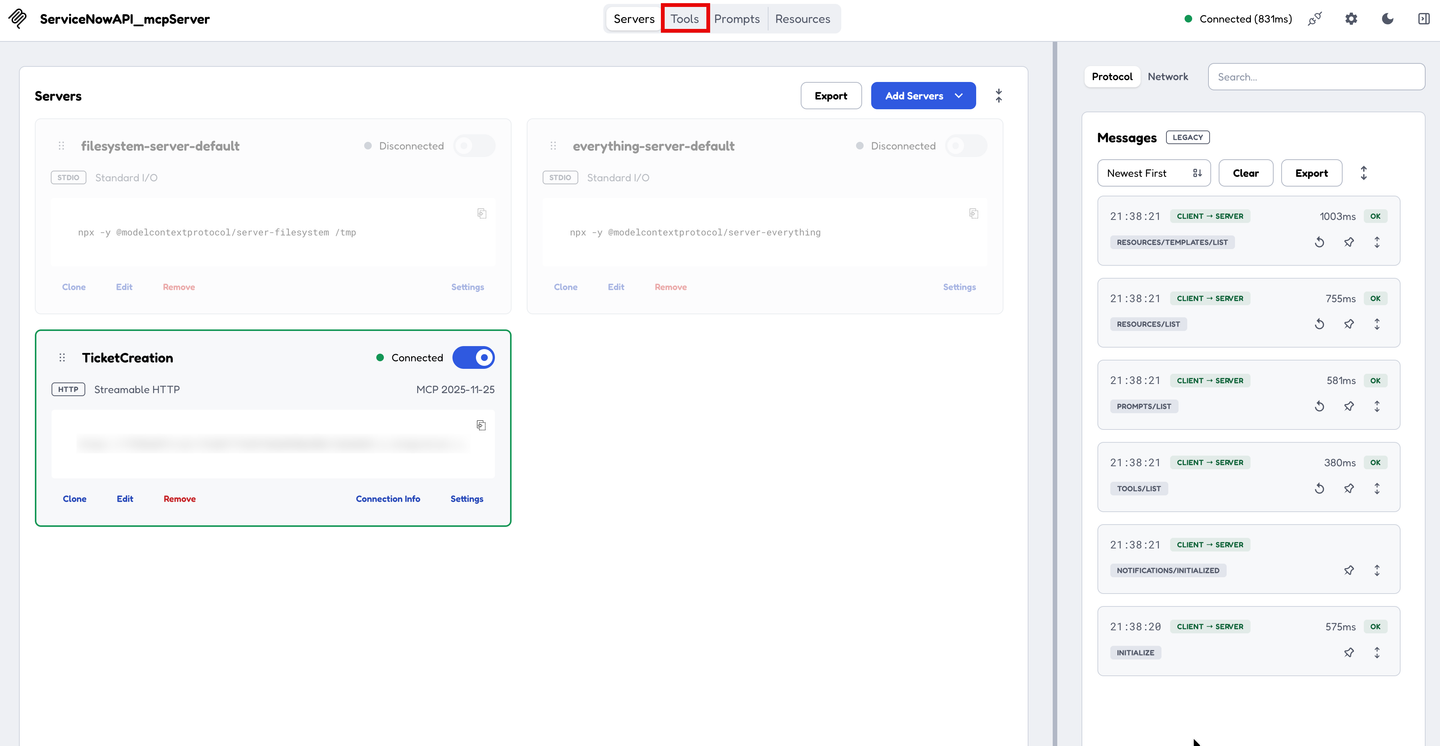Expand the INITIALIZE message details
1440x746 pixels.
click(x=1377, y=653)
